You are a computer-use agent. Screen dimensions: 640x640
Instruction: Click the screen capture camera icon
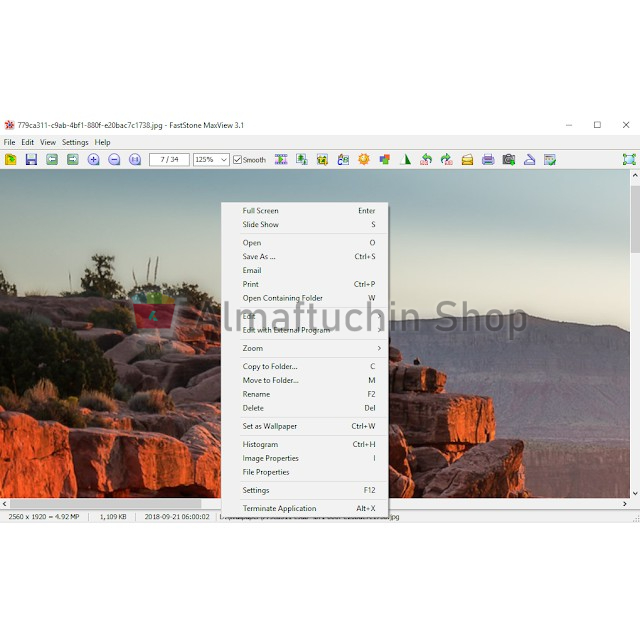[509, 159]
